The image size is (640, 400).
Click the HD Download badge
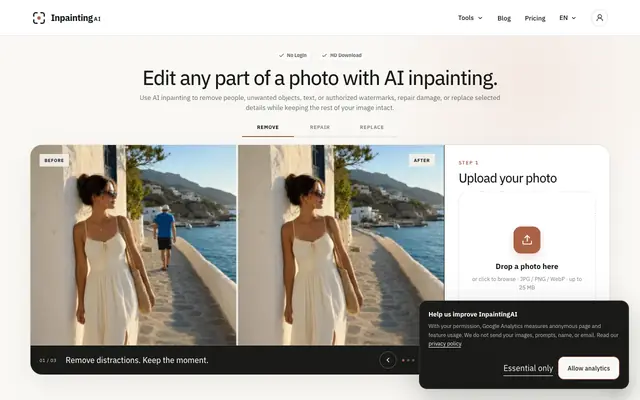(x=342, y=55)
